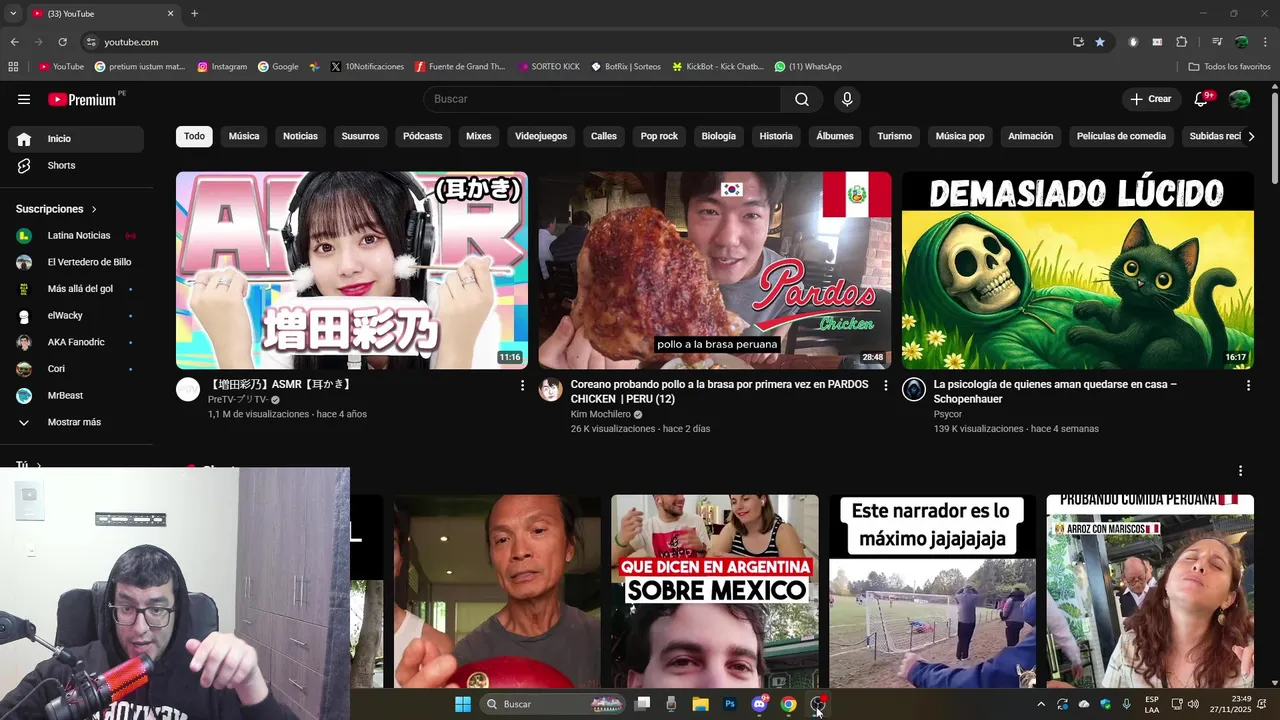The width and height of the screenshot is (1280, 720).
Task: Open Todos los favoritos folder
Action: point(1229,66)
